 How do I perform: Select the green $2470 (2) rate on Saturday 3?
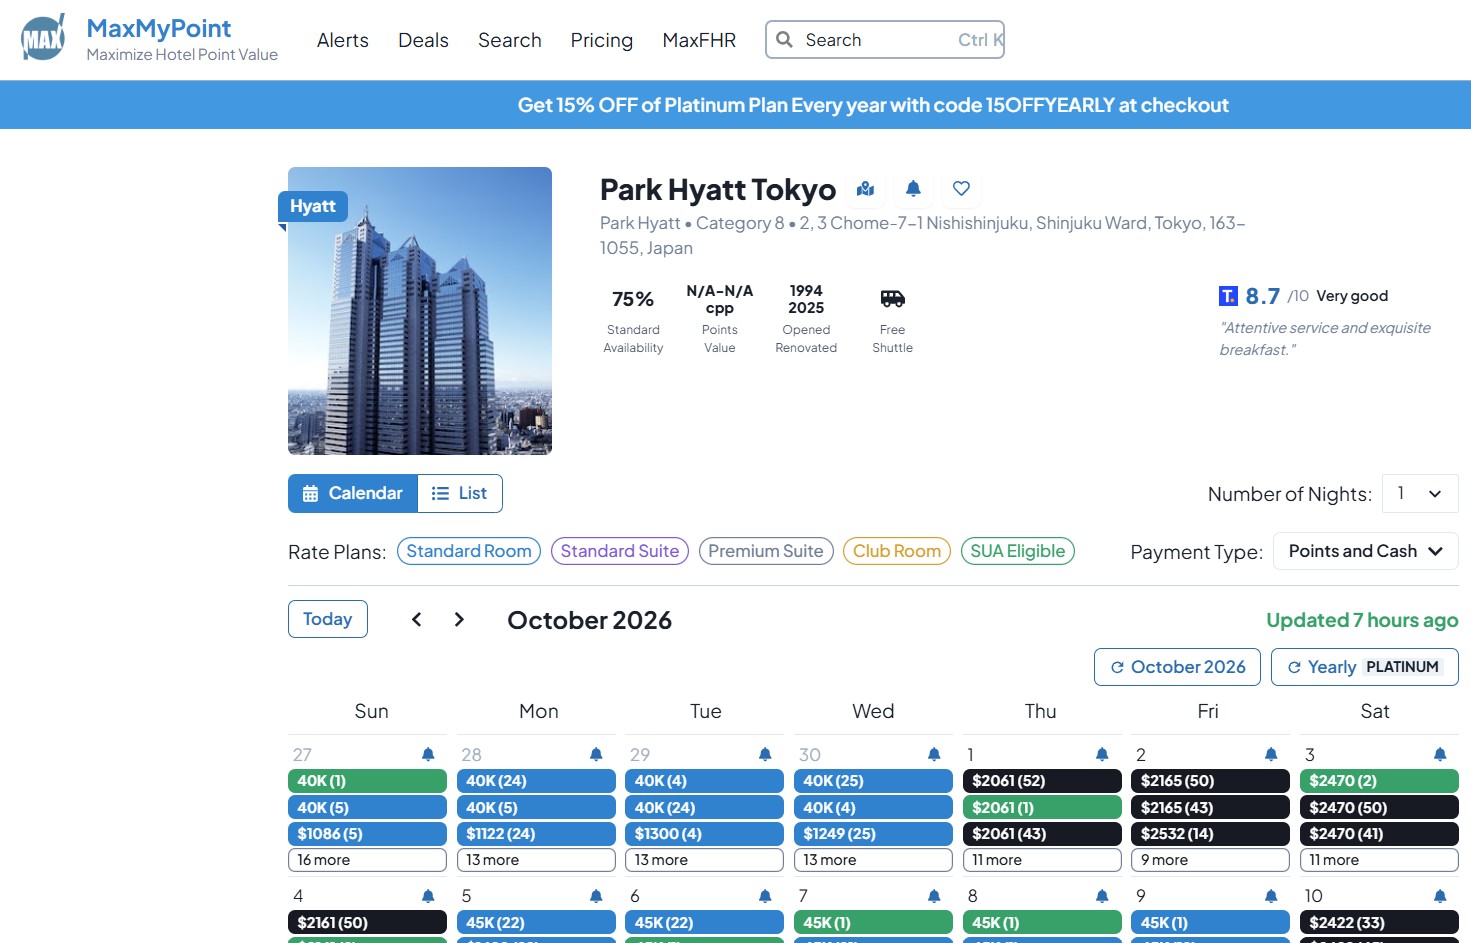click(1379, 781)
